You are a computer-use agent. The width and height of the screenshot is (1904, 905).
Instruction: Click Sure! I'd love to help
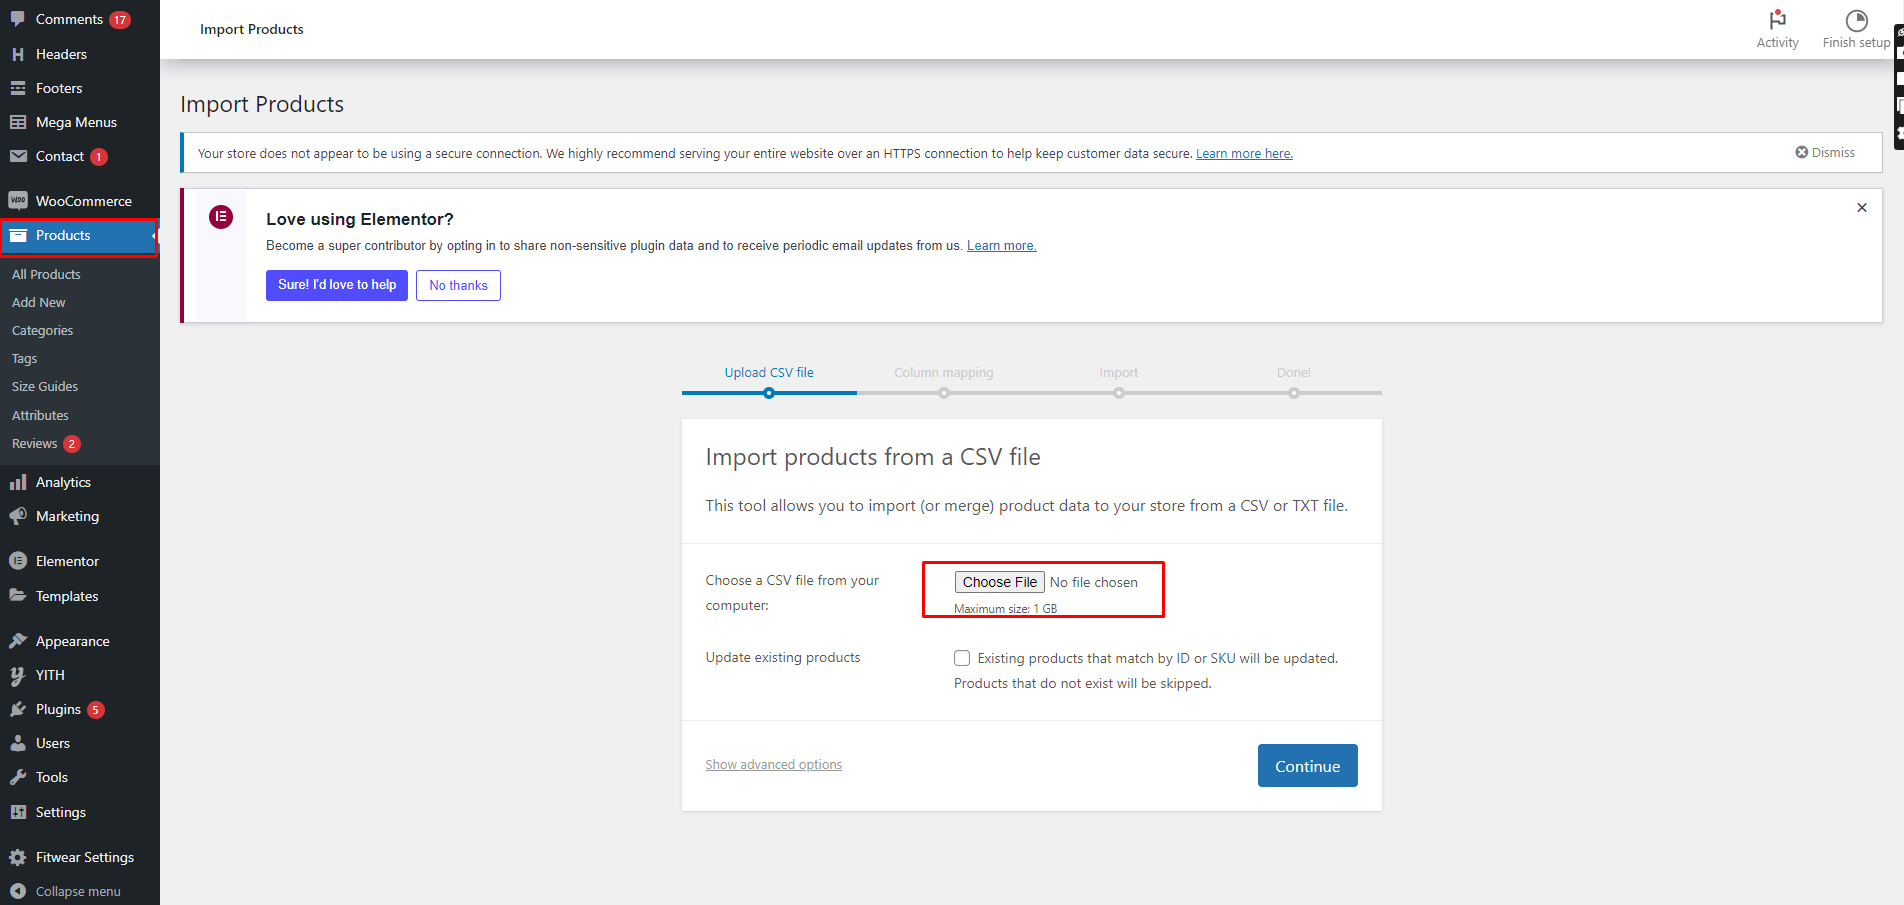[337, 285]
